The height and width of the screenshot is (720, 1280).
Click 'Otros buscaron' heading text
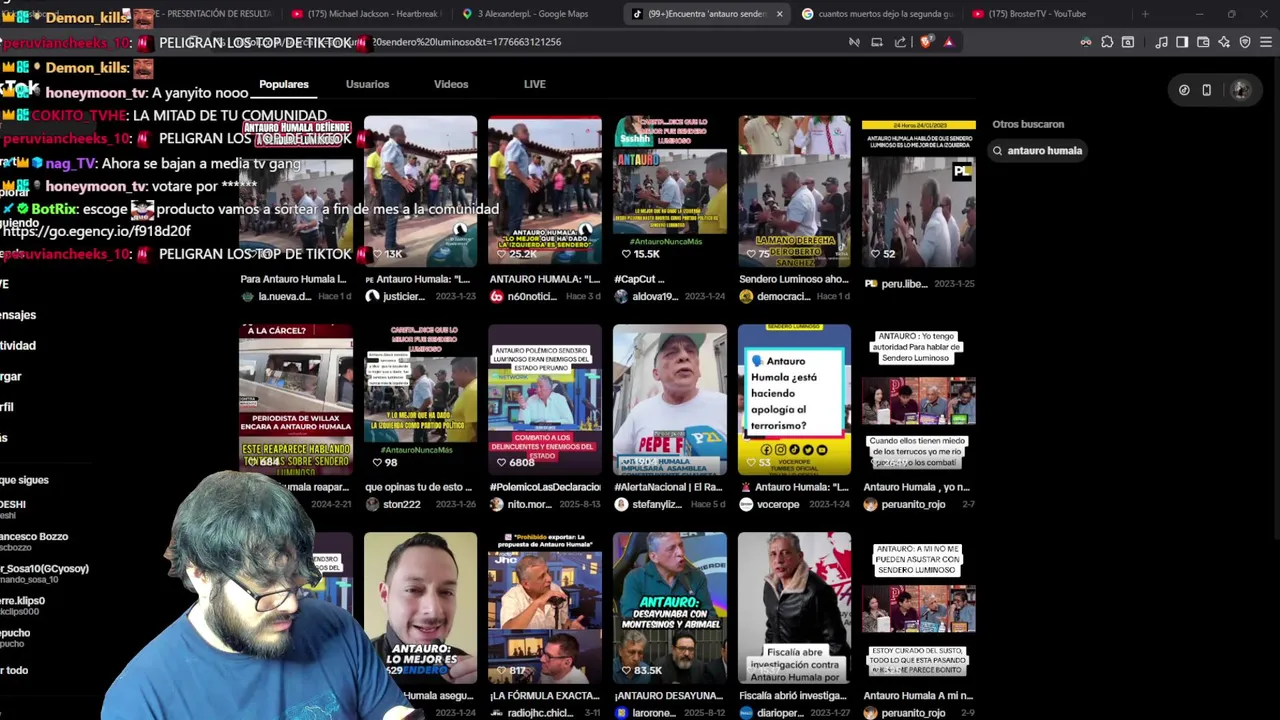tap(1028, 124)
